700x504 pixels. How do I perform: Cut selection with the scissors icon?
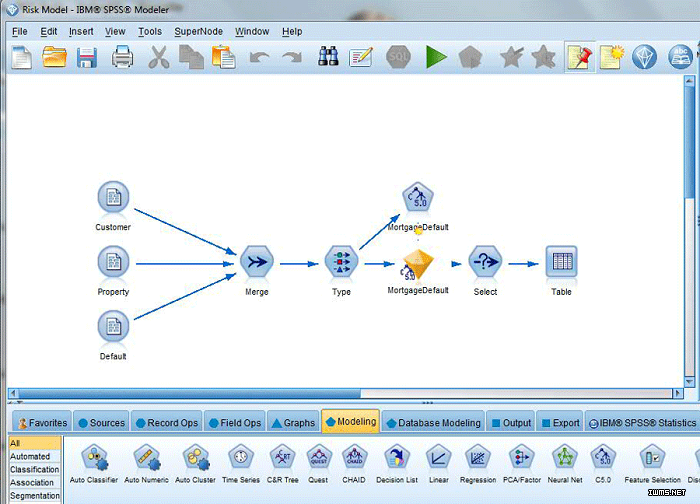point(158,57)
